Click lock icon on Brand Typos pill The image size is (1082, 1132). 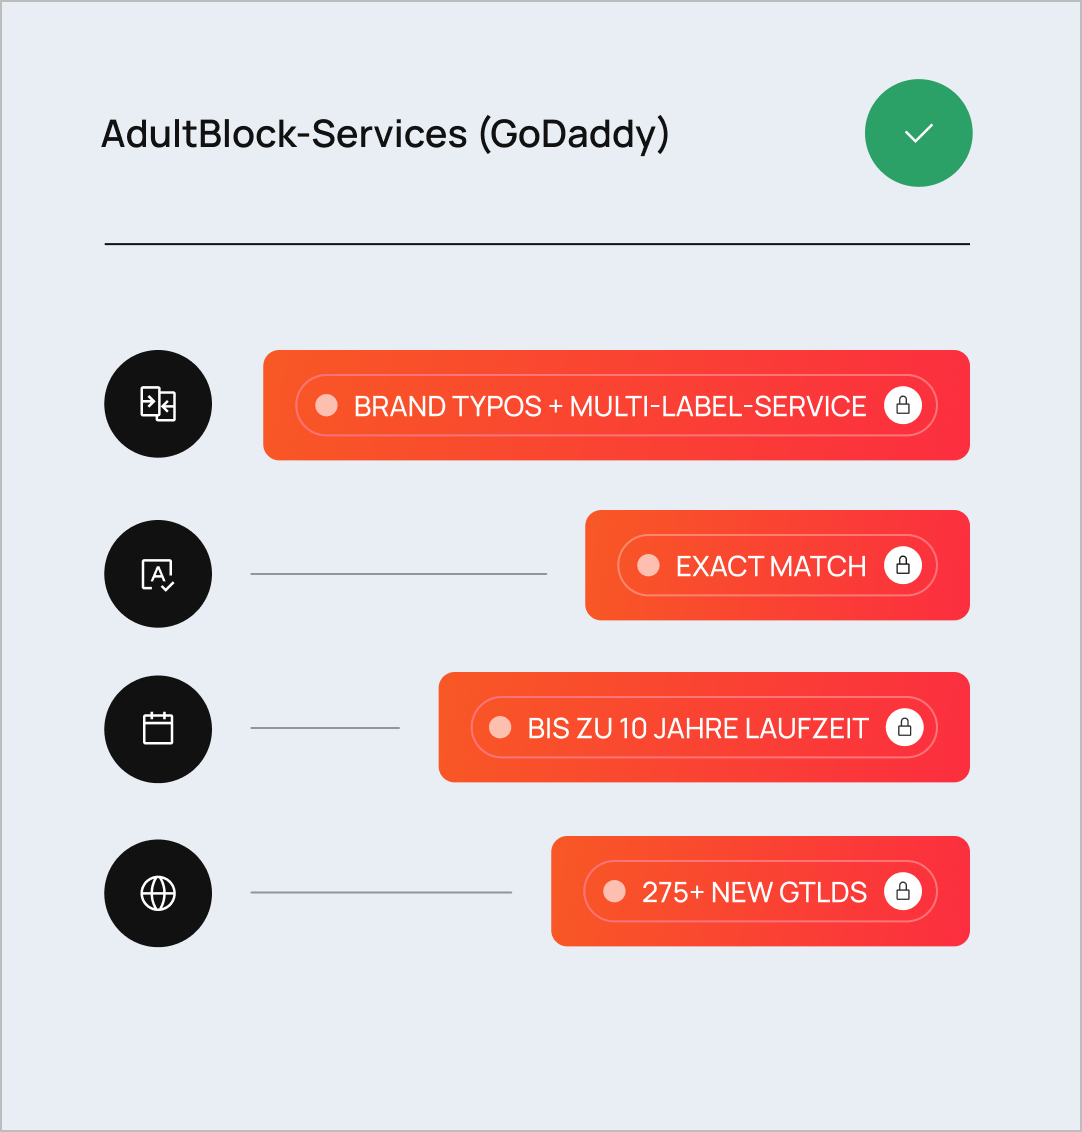pyautogui.click(x=903, y=406)
